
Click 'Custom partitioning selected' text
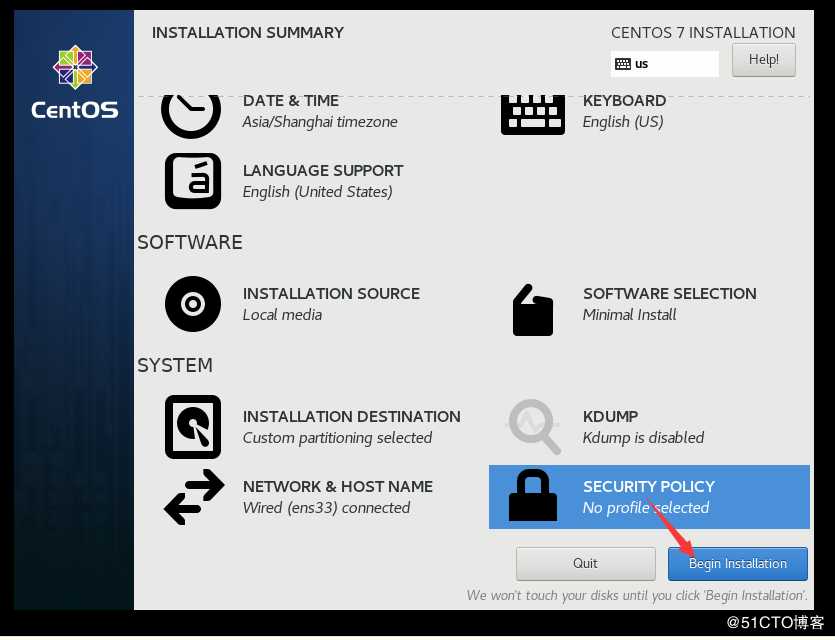(337, 438)
